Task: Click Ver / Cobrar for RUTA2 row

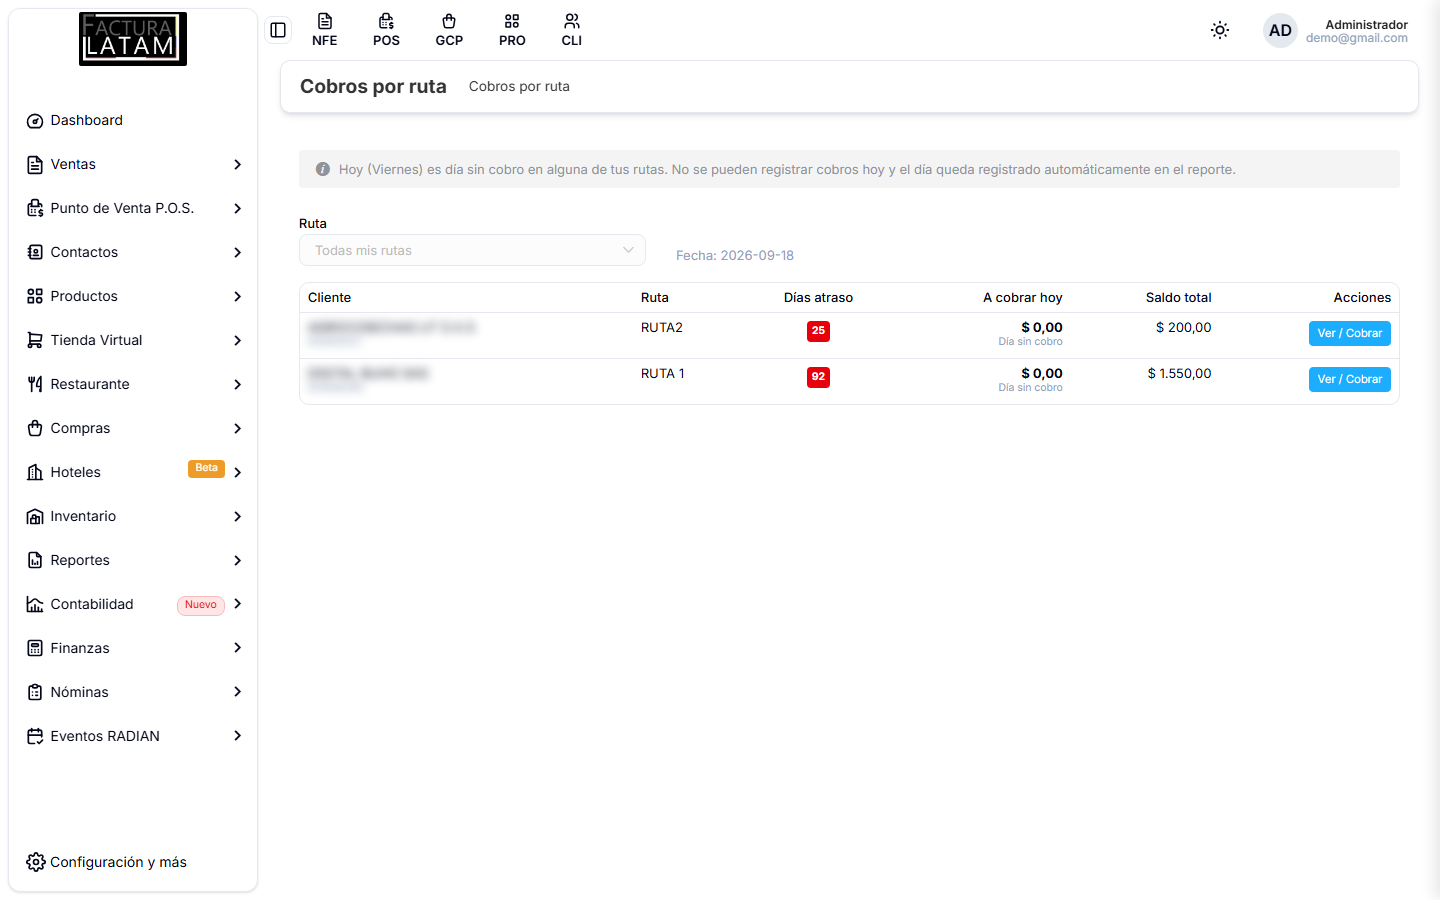Action: pos(1349,333)
